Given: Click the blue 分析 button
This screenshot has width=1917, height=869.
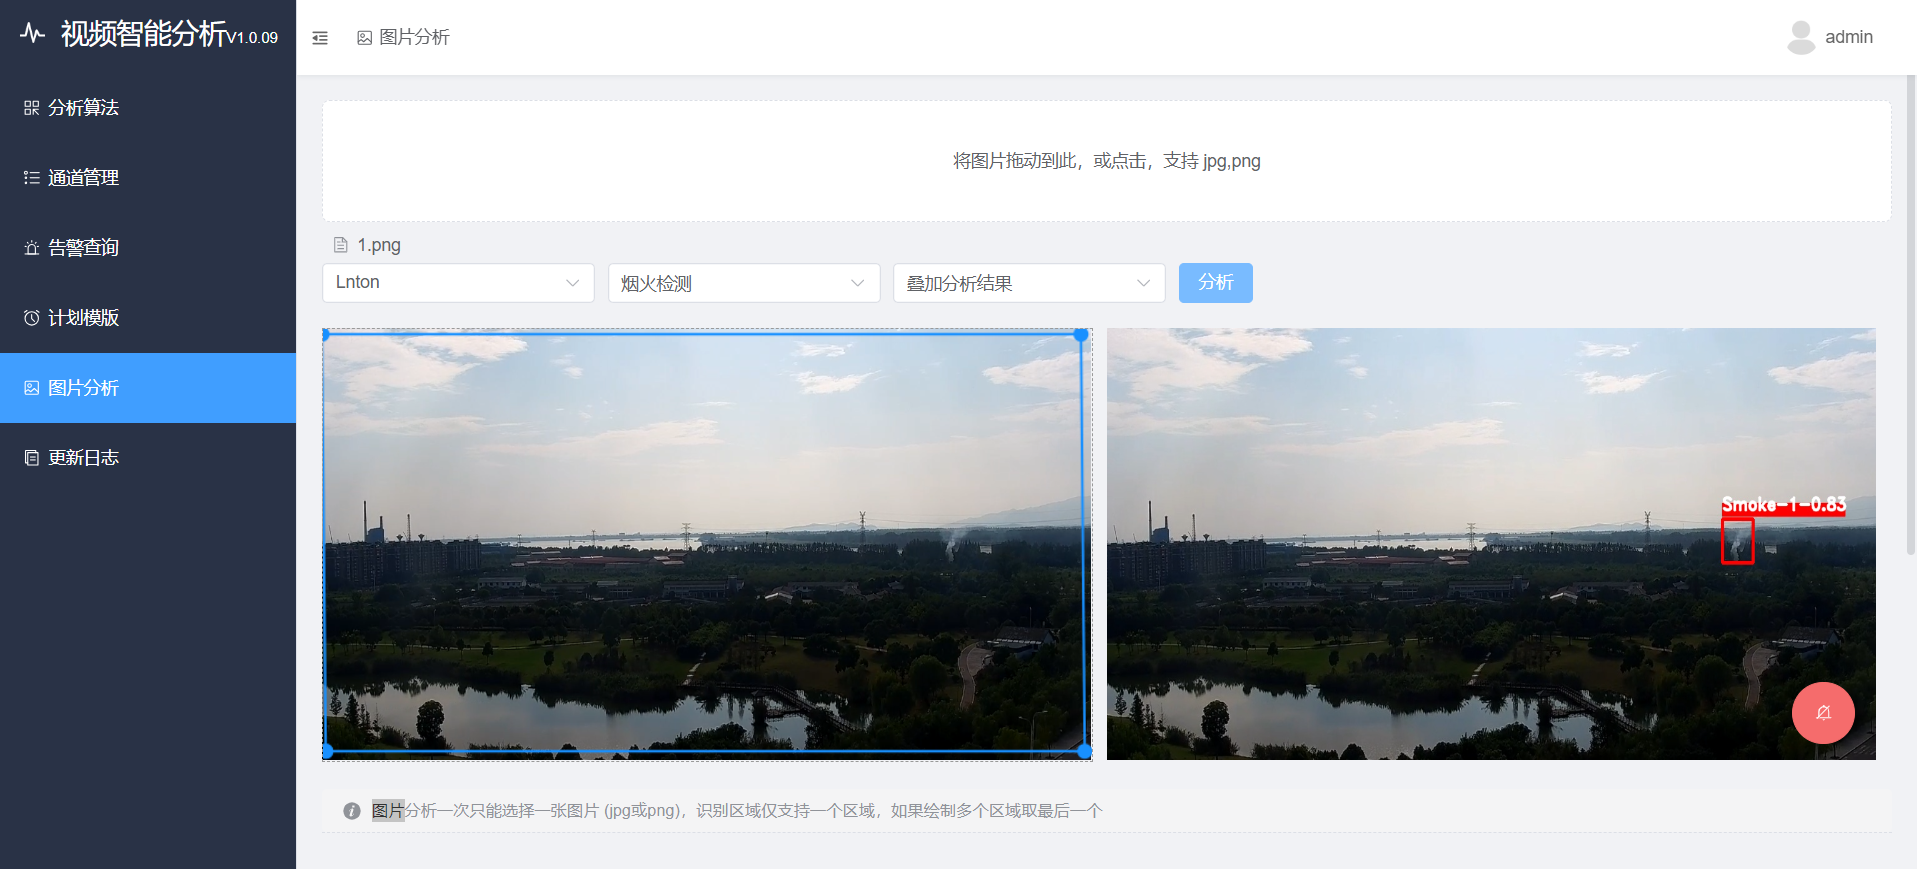Looking at the screenshot, I should [x=1216, y=283].
